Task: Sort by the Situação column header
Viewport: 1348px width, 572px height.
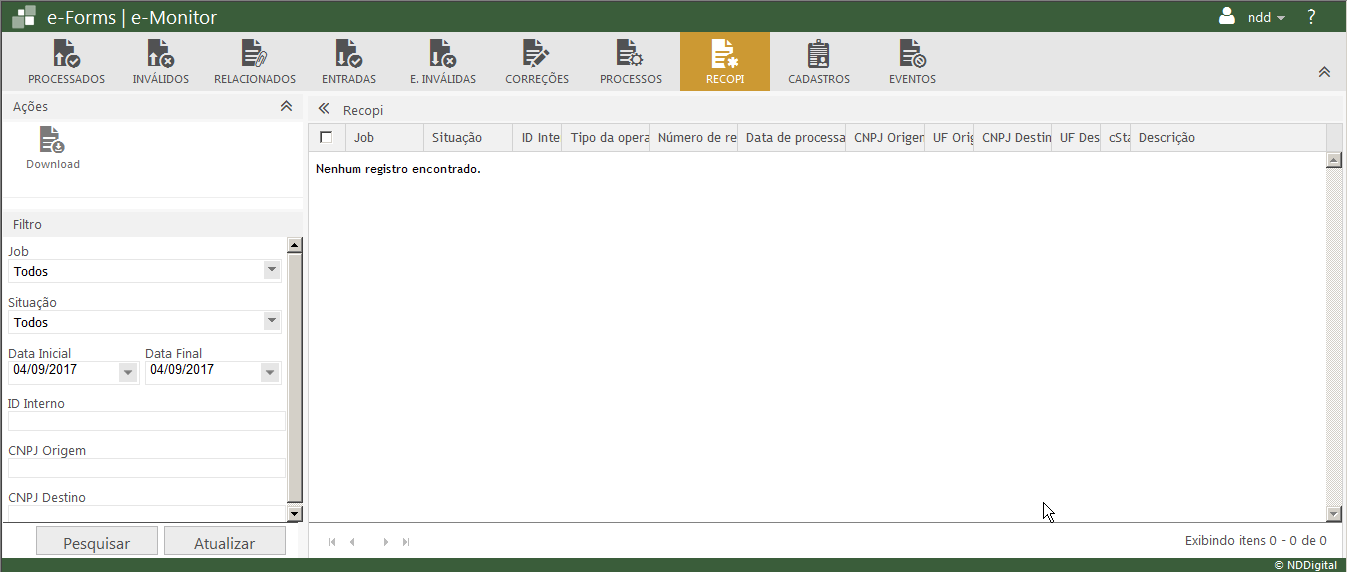Action: [468, 138]
